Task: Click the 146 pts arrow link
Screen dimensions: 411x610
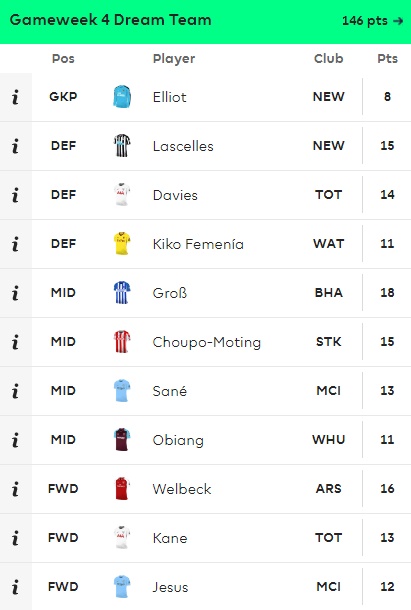Action: pos(372,21)
